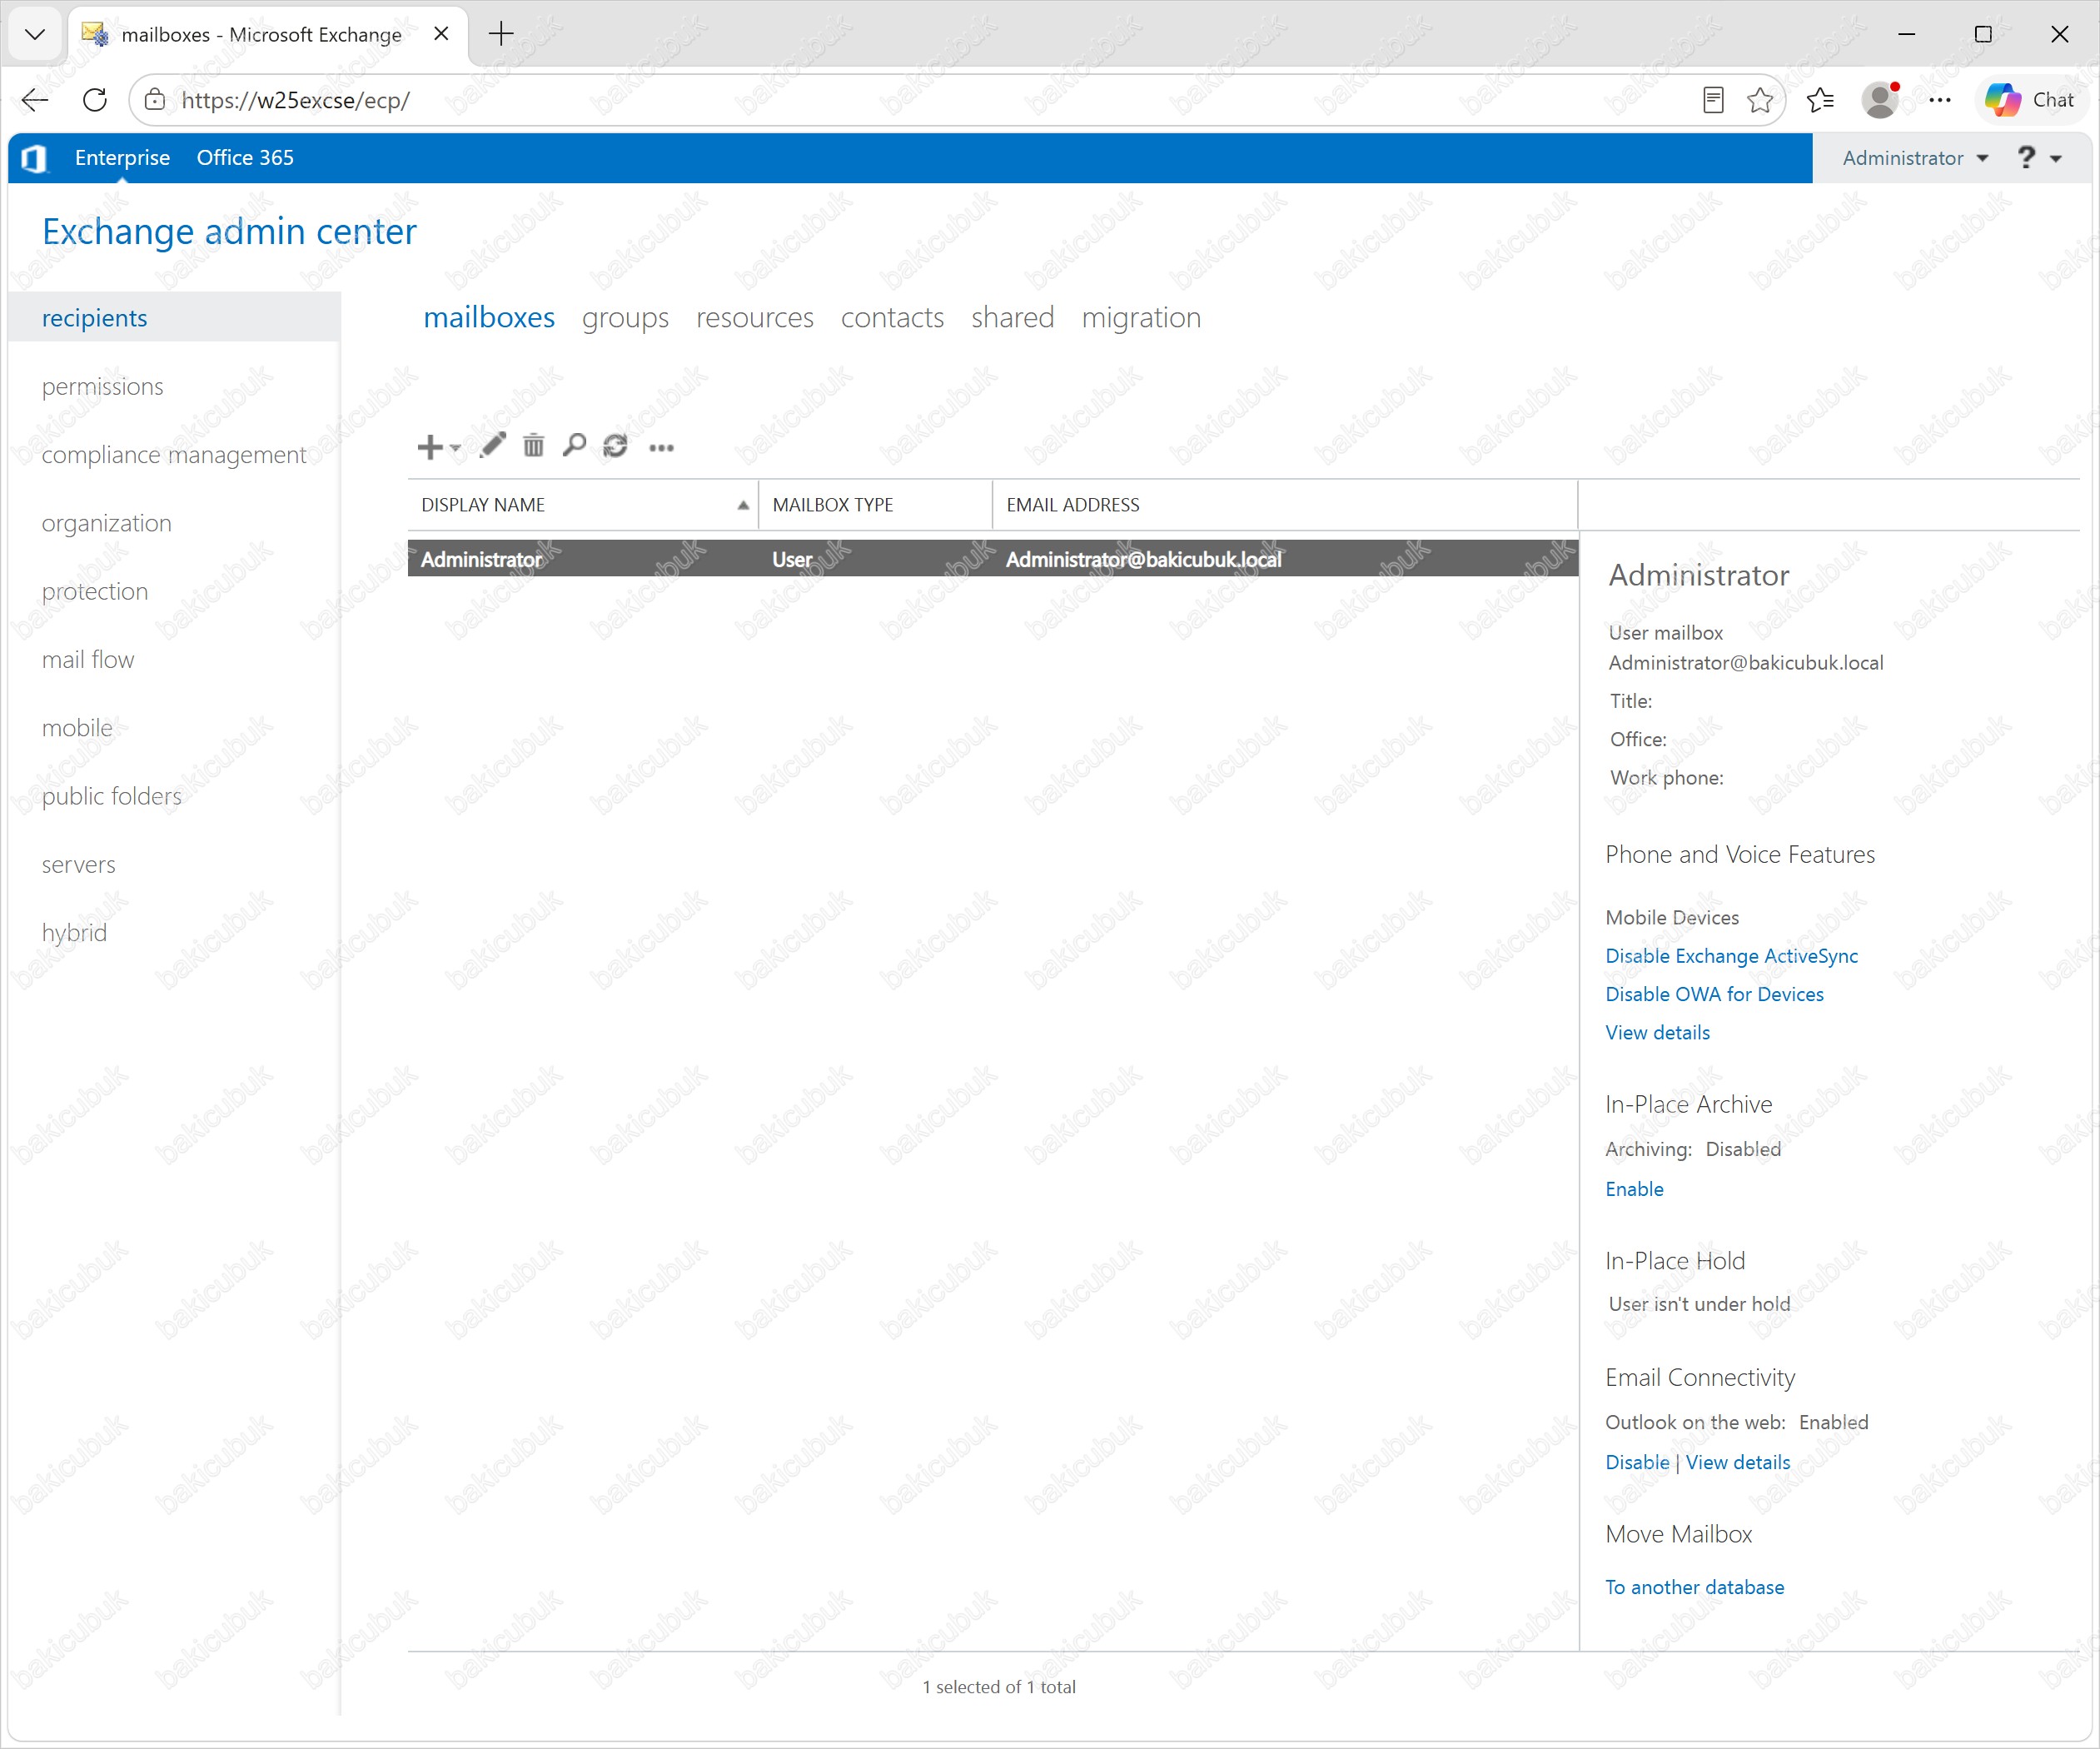This screenshot has height=1749, width=2100.
Task: Open the resources tab
Action: pos(755,317)
